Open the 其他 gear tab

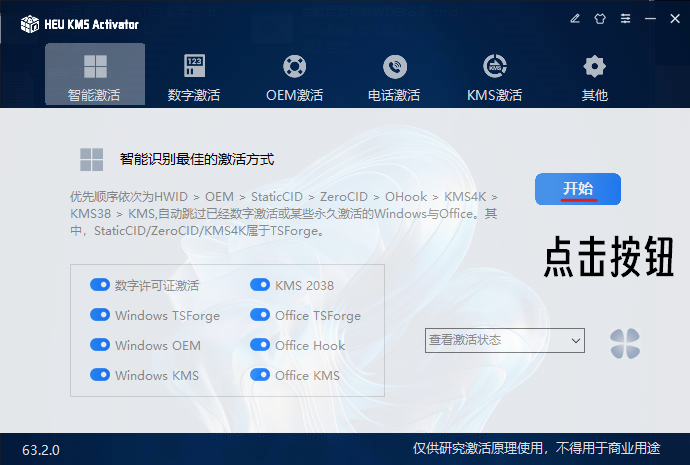point(594,77)
